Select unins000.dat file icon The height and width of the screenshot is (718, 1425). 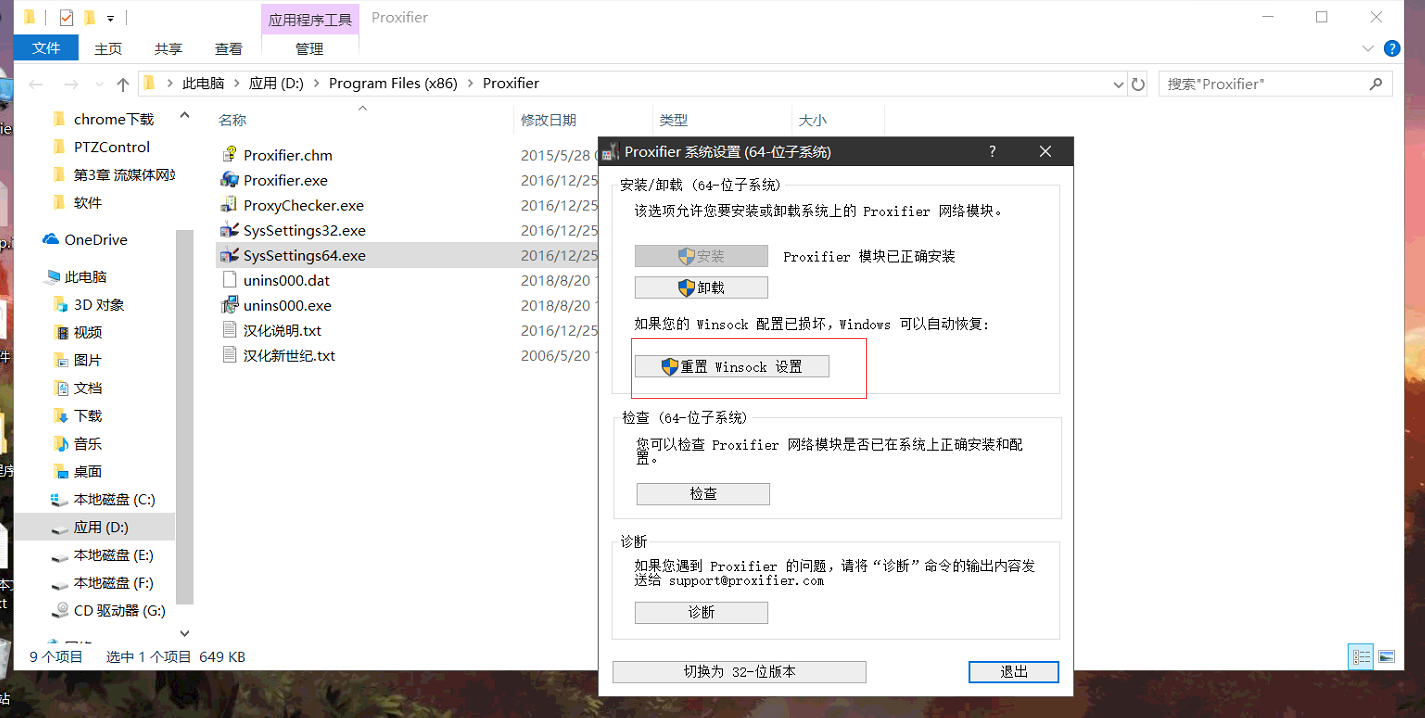(229, 280)
